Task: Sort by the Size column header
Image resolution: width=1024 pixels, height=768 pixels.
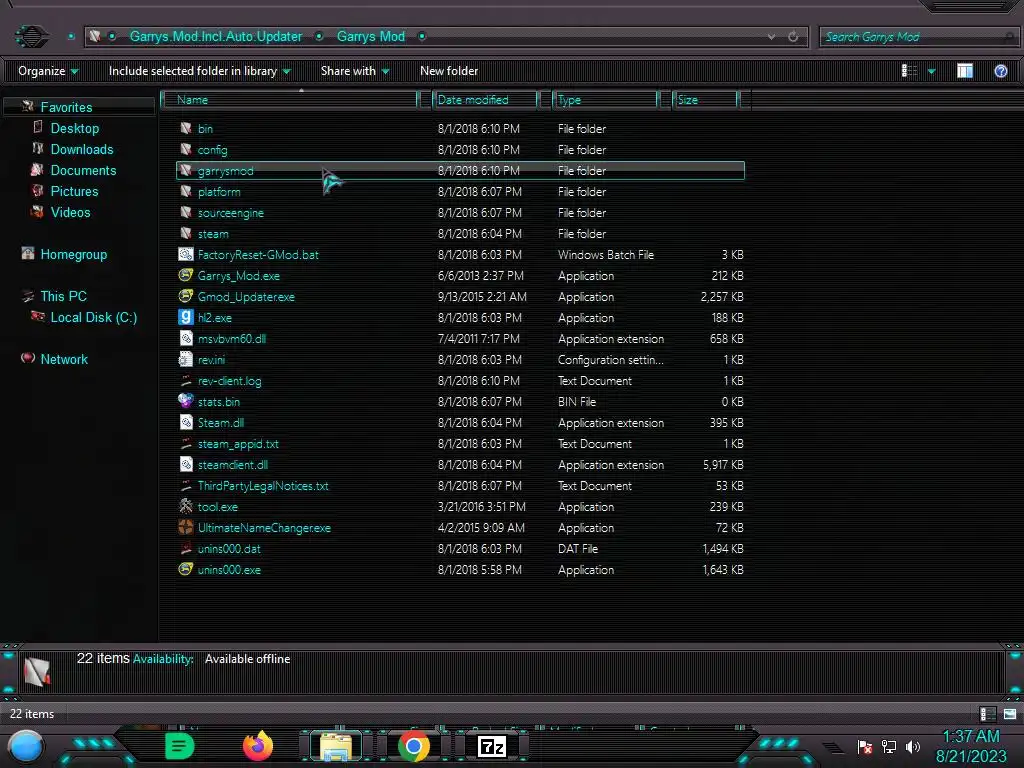Action: [x=706, y=100]
